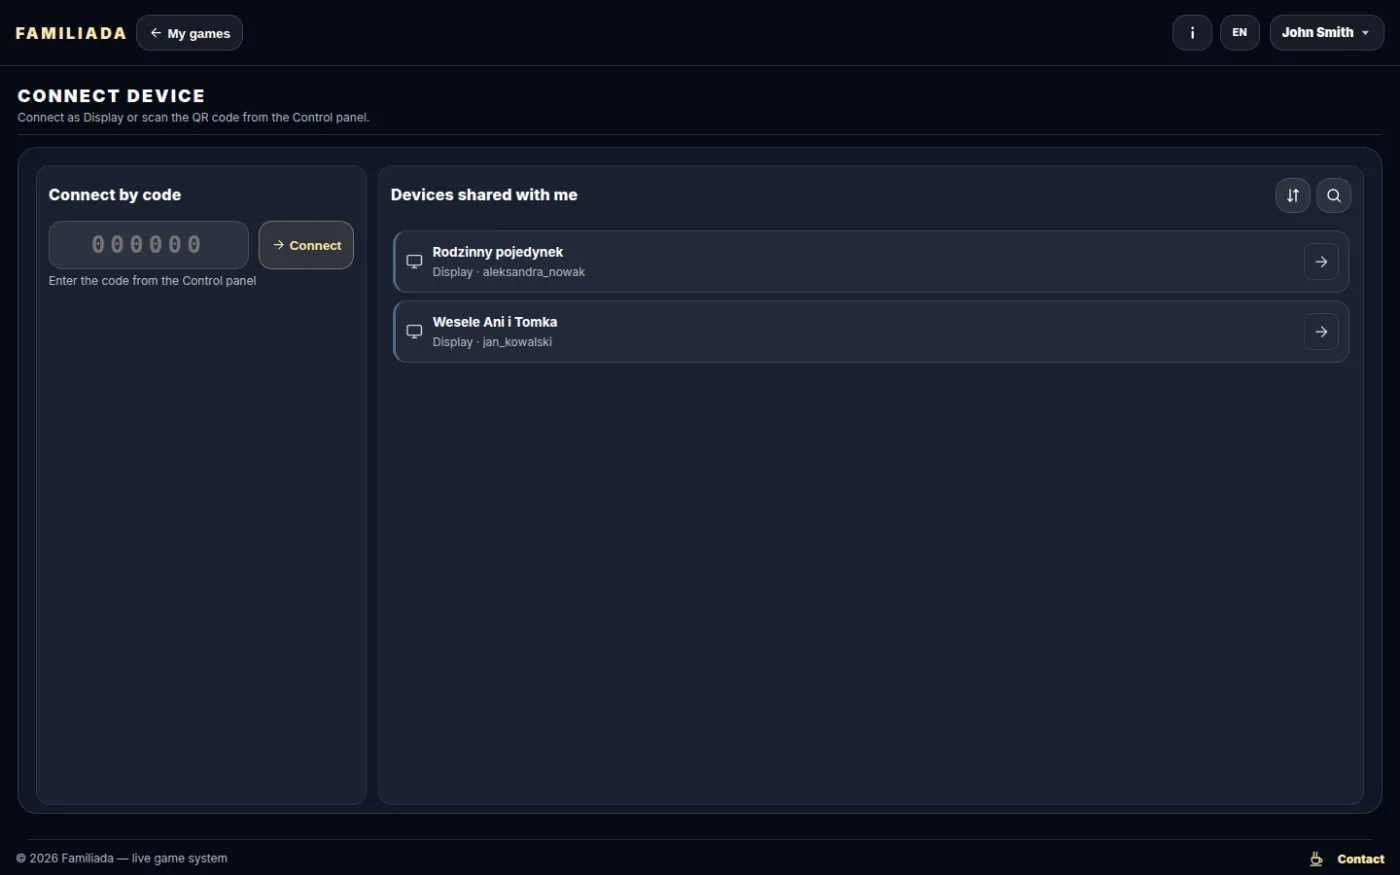Select the Rodzinny pojedynek device row
This screenshot has width=1400, height=875.
(871, 262)
